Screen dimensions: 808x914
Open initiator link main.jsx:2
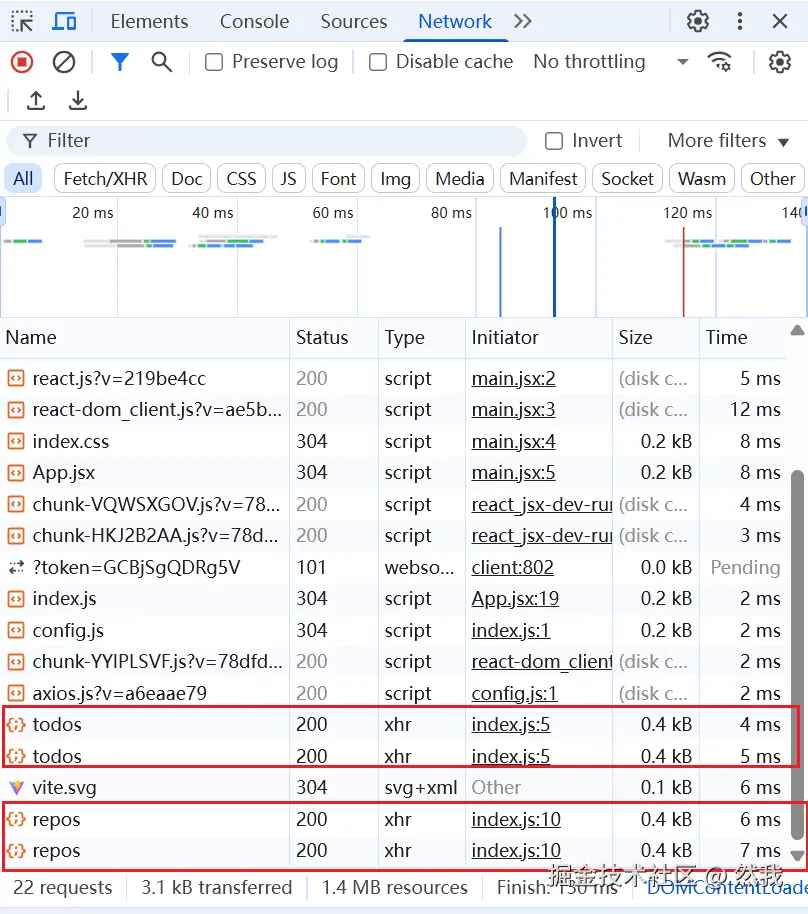coord(513,379)
